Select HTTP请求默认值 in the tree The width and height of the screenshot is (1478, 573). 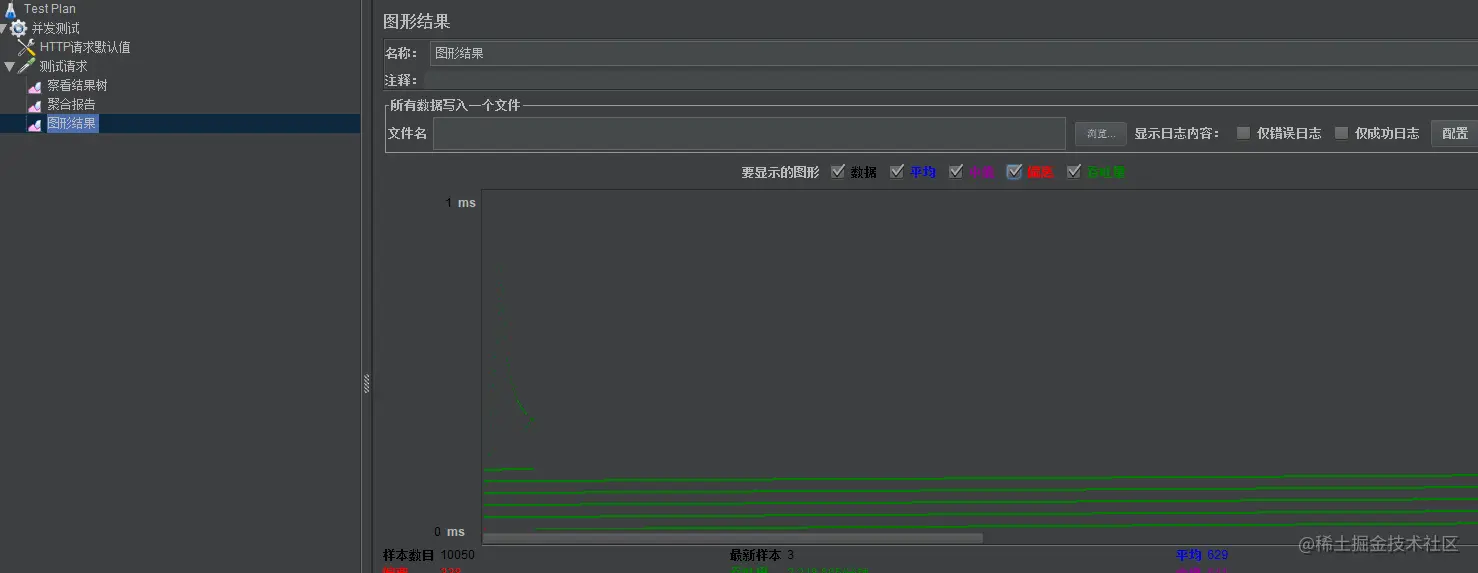[x=85, y=47]
